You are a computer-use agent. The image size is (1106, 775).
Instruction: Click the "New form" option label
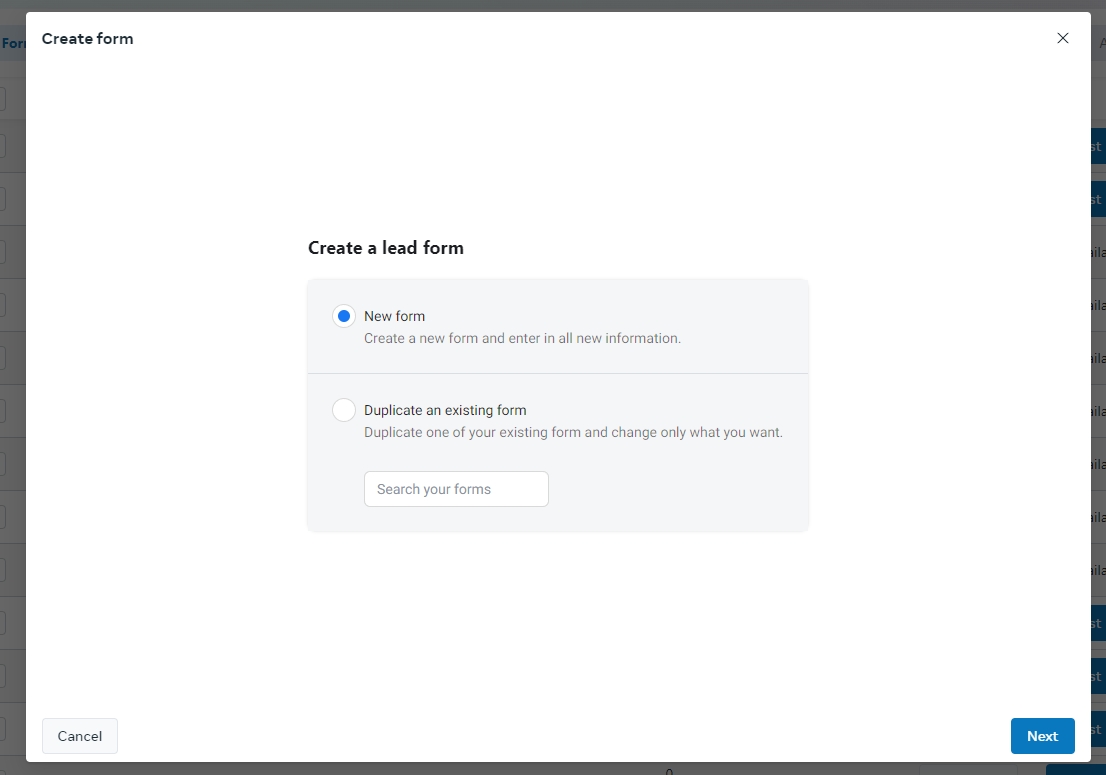coord(394,316)
